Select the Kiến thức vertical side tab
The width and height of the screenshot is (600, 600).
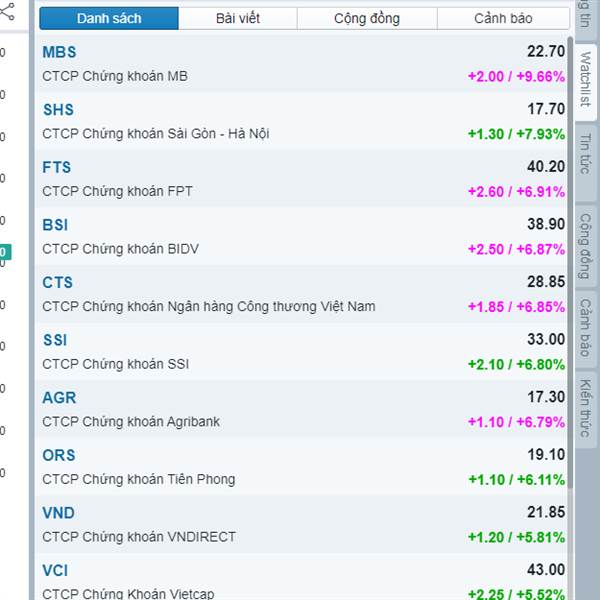585,408
